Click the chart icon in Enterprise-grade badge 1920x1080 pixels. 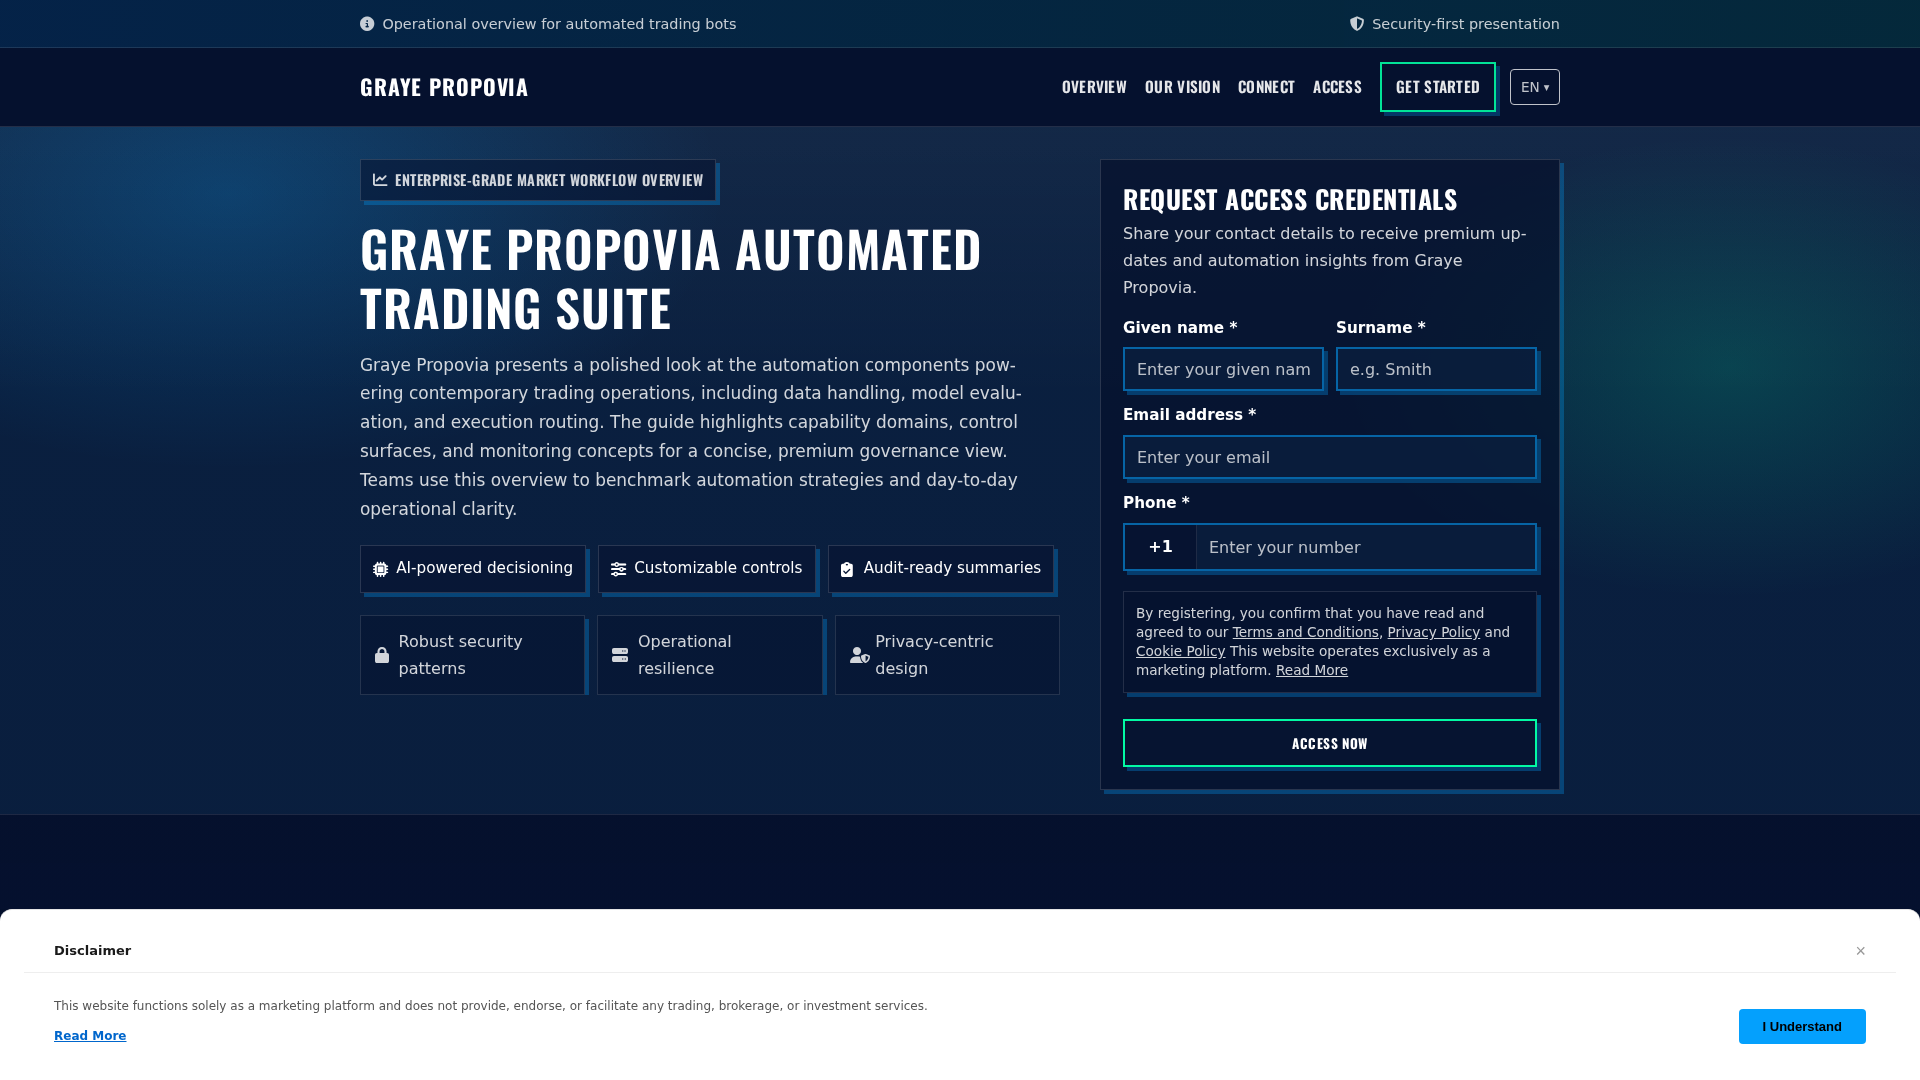pos(380,180)
